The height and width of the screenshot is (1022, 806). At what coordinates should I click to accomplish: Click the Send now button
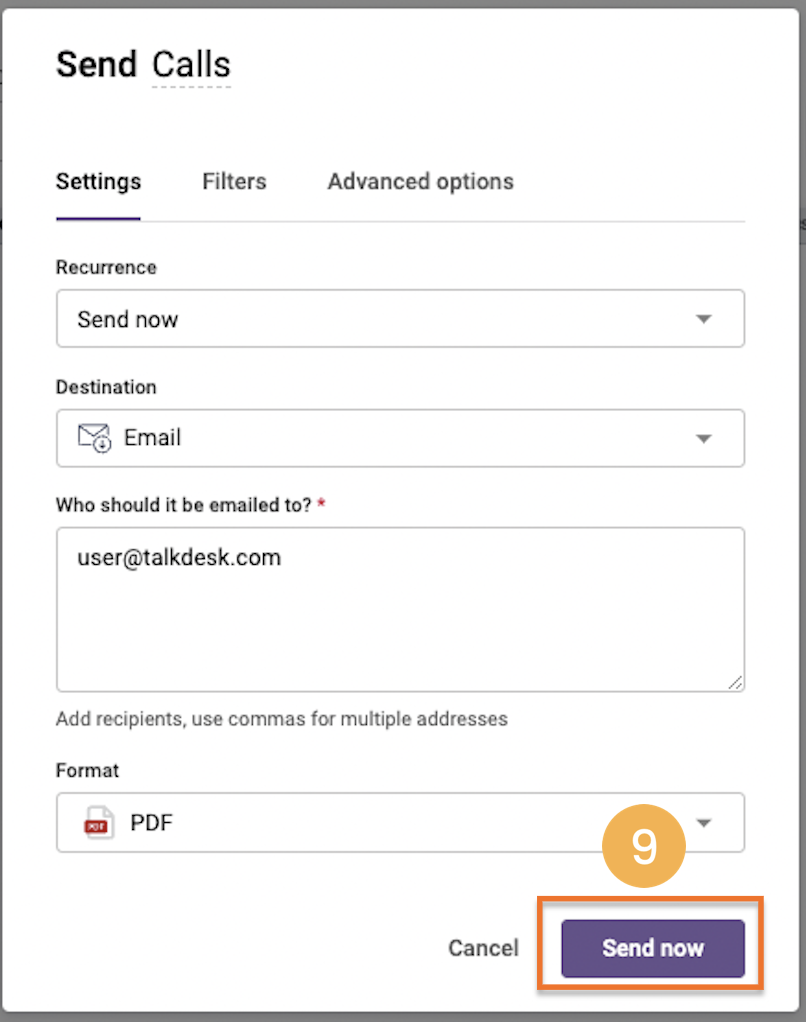[652, 948]
